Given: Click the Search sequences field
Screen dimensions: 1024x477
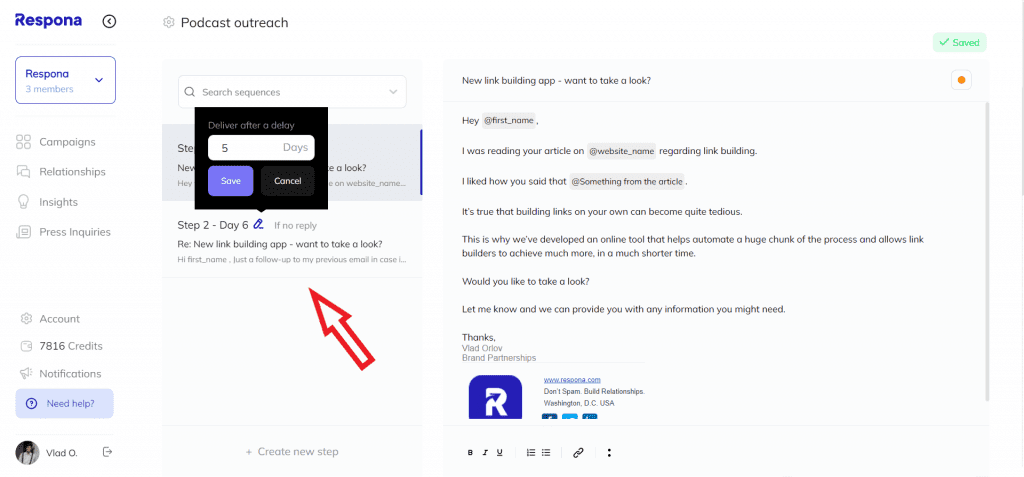Looking at the screenshot, I should [x=292, y=92].
